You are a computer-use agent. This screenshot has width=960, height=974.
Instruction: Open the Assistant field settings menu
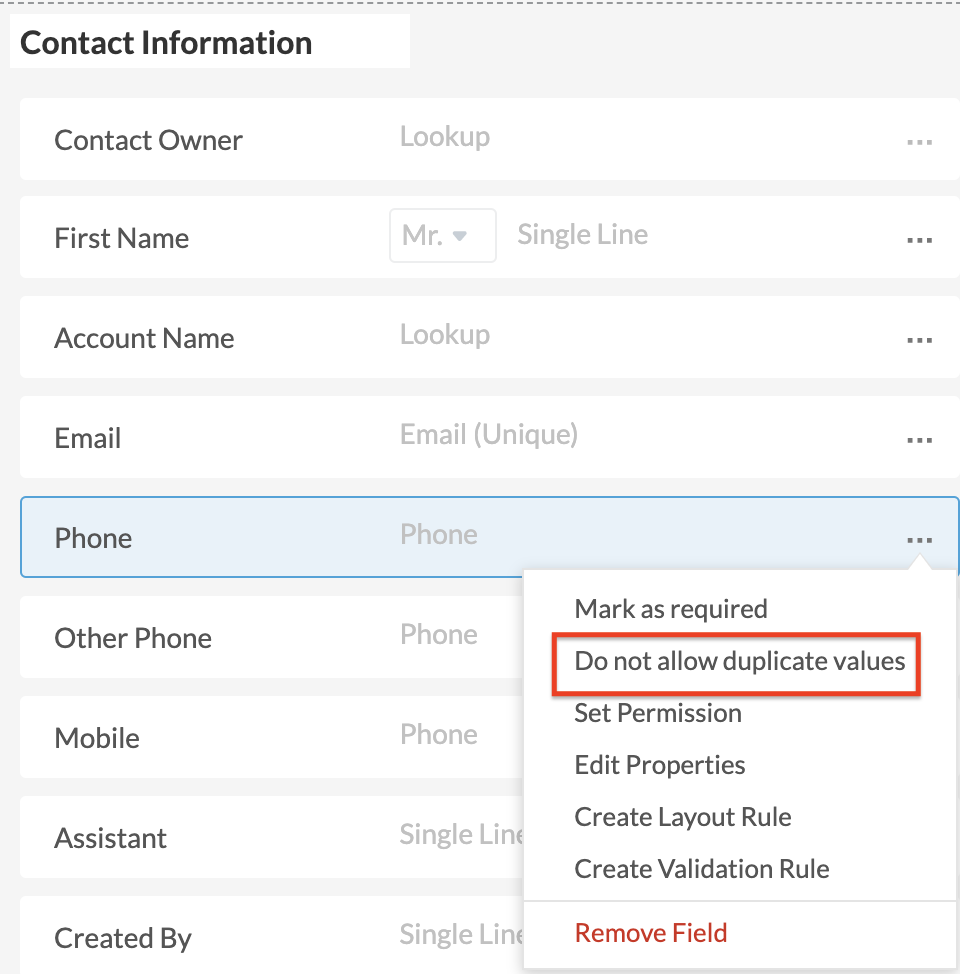[919, 839]
